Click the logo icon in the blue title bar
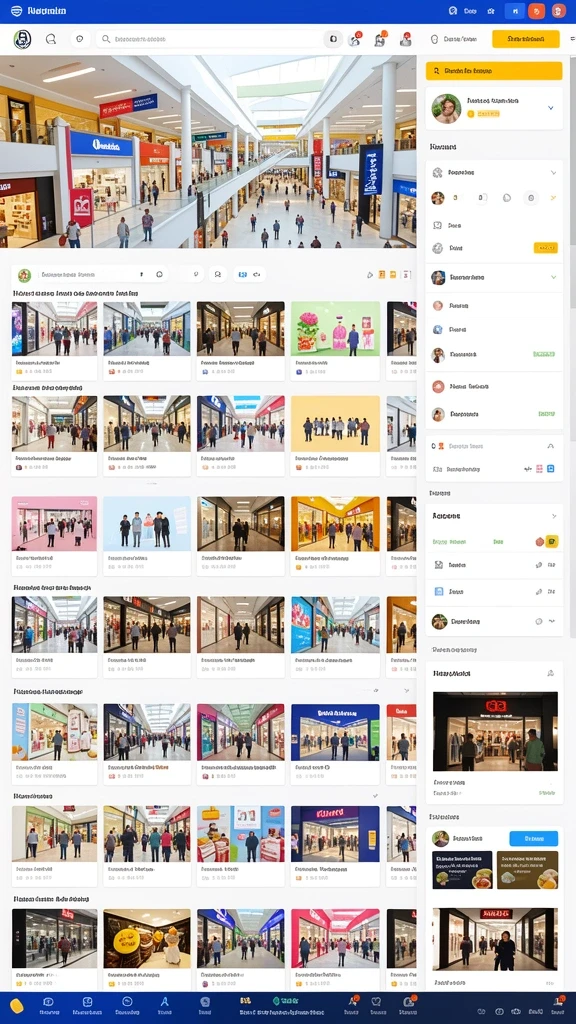 point(16,11)
